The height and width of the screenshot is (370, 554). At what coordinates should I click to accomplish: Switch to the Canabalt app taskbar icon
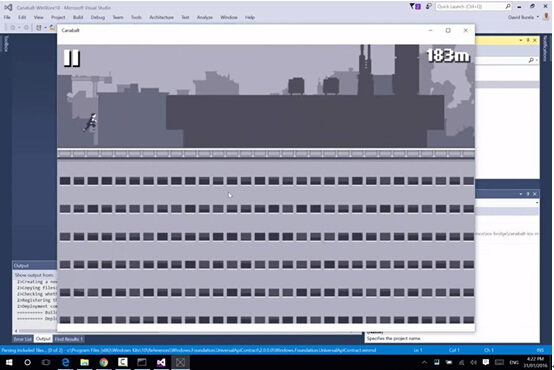[x=180, y=362]
